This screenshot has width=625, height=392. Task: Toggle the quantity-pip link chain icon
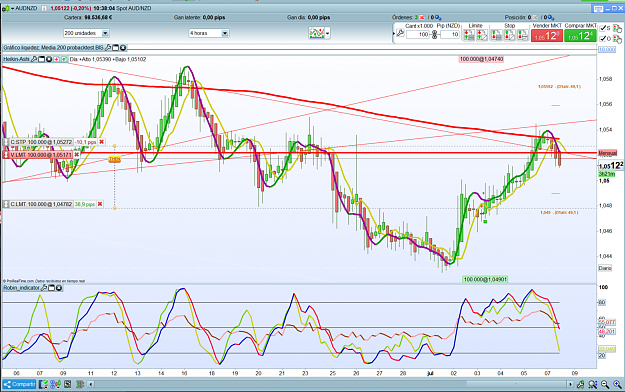[434, 35]
